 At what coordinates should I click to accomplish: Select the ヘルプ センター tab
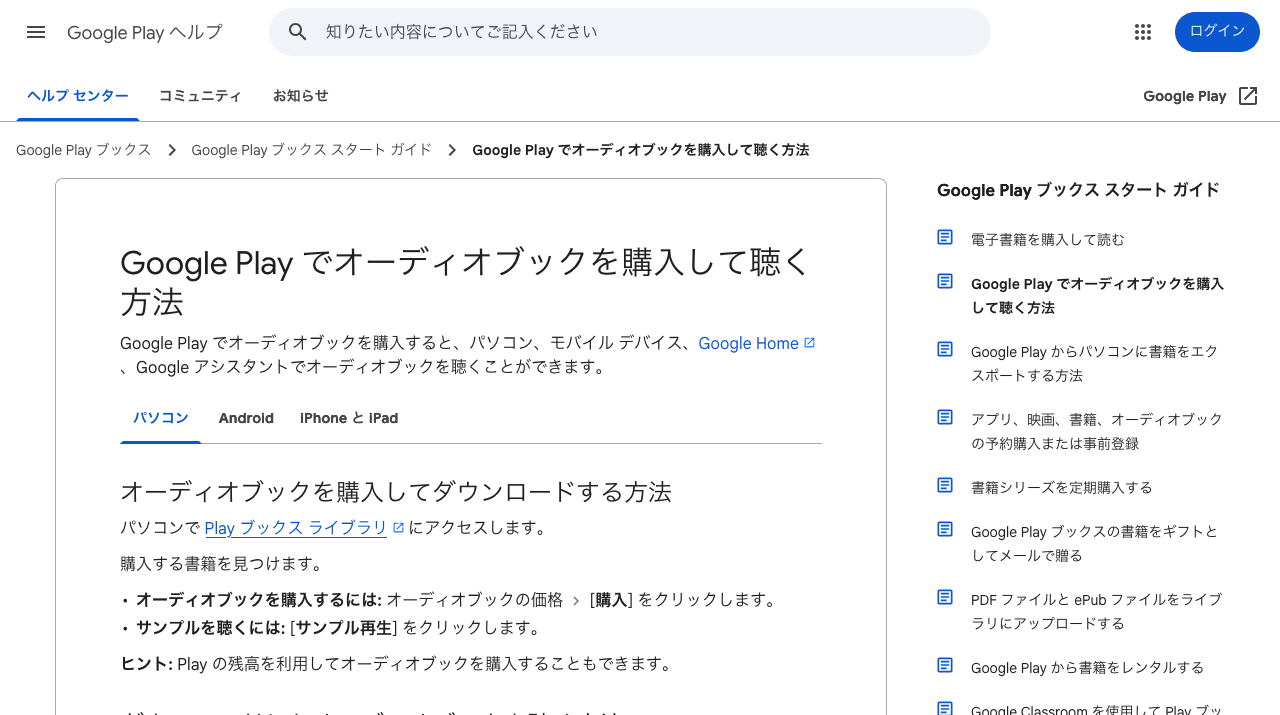78,96
